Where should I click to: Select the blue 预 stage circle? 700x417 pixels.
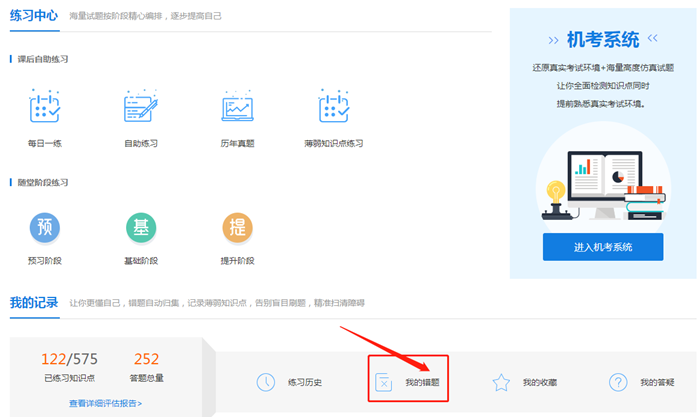coord(45,228)
